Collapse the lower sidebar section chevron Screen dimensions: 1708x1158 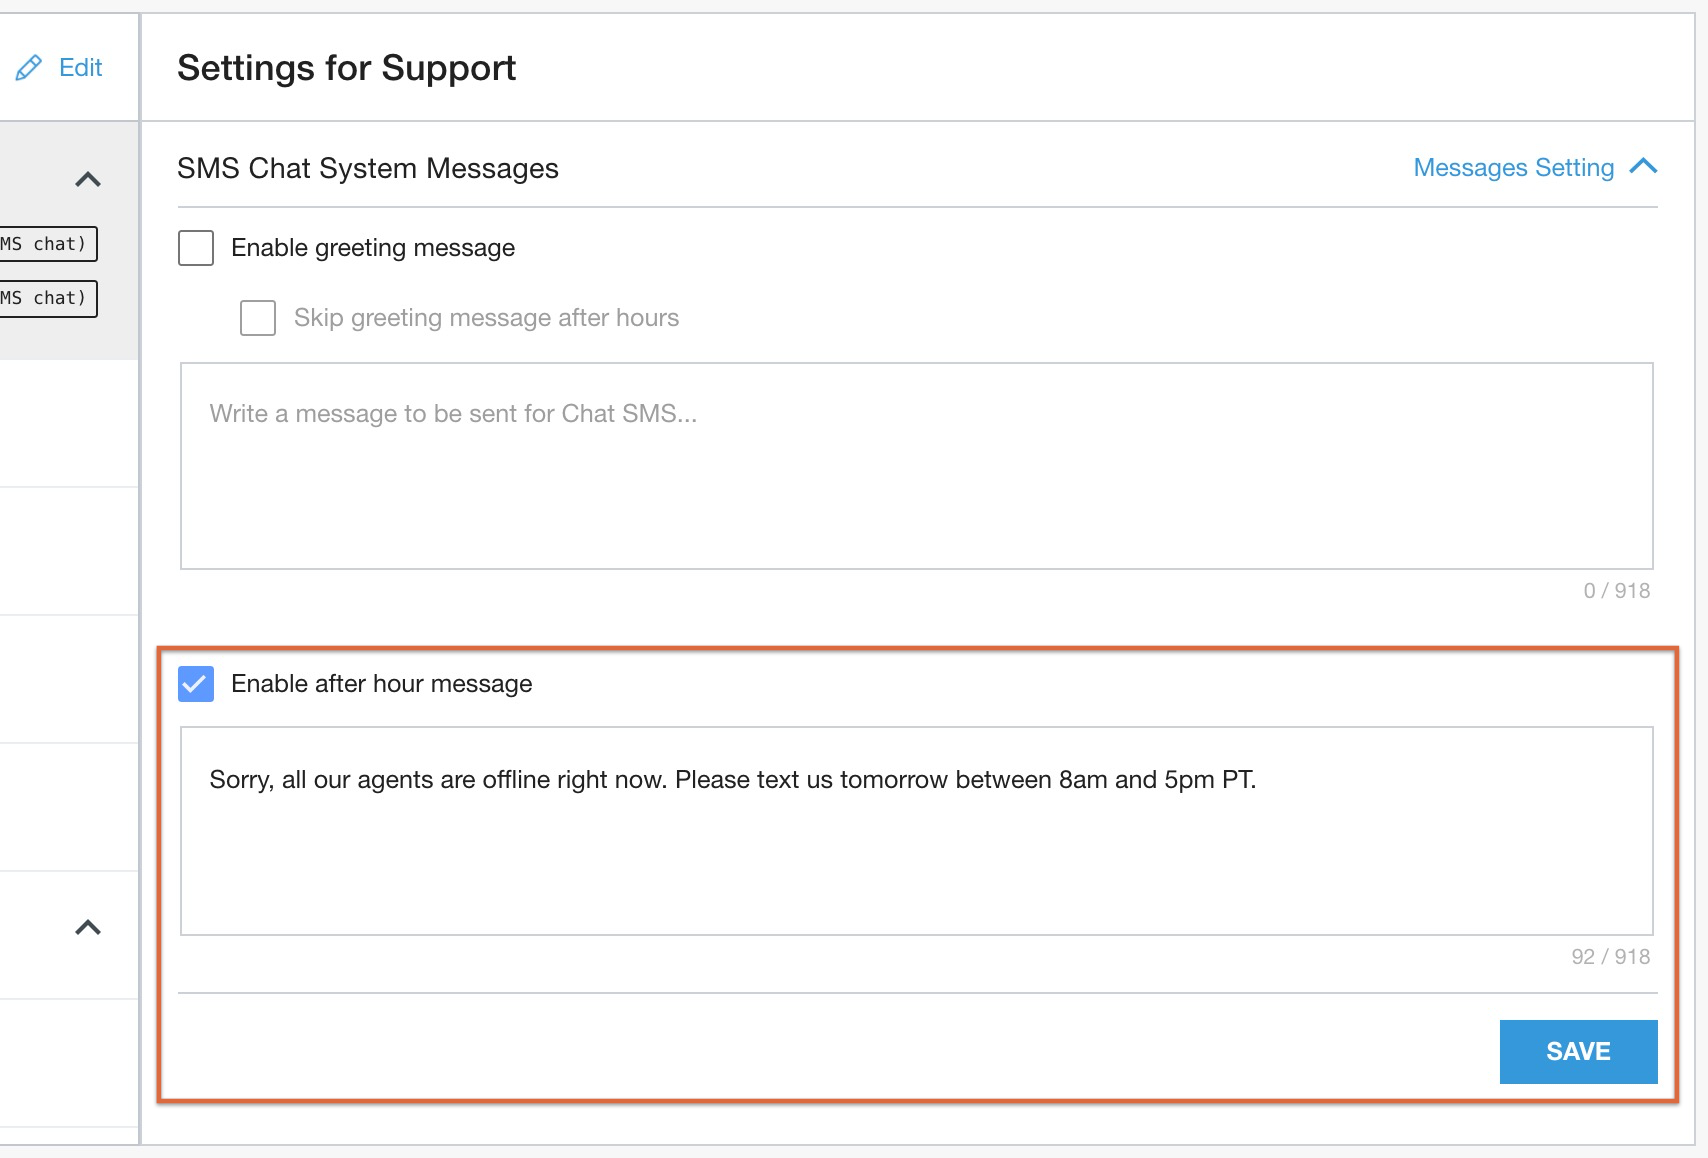pyautogui.click(x=88, y=928)
